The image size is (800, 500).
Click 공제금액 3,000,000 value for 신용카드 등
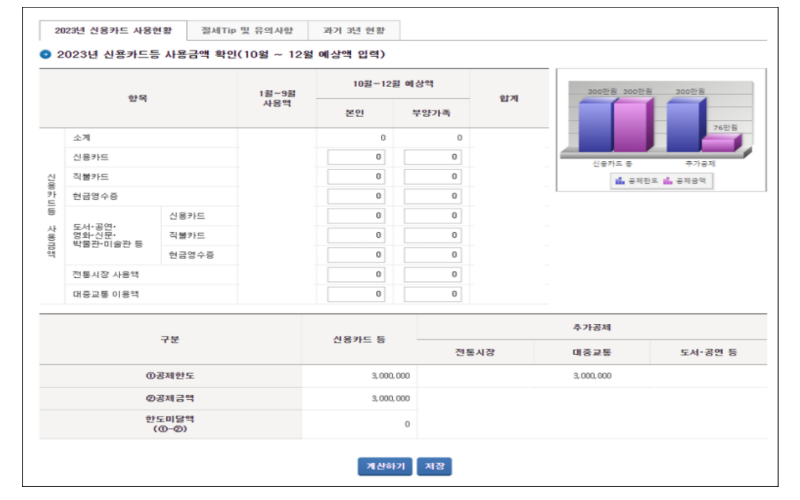click(x=390, y=398)
